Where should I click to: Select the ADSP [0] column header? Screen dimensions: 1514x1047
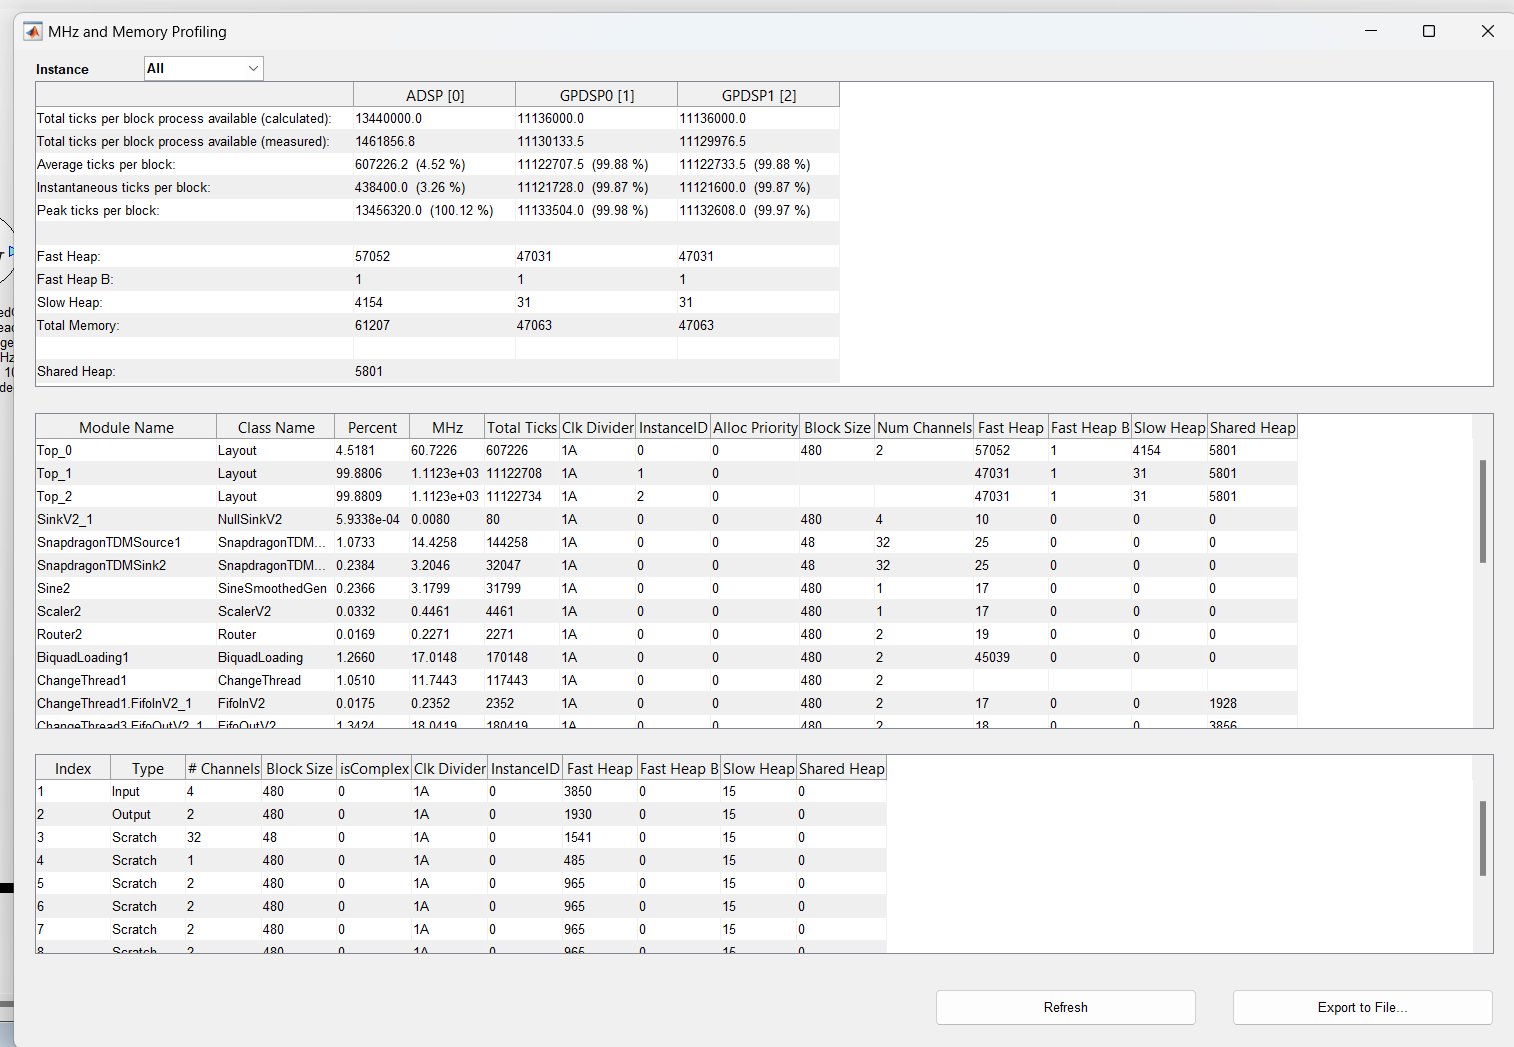(x=435, y=95)
